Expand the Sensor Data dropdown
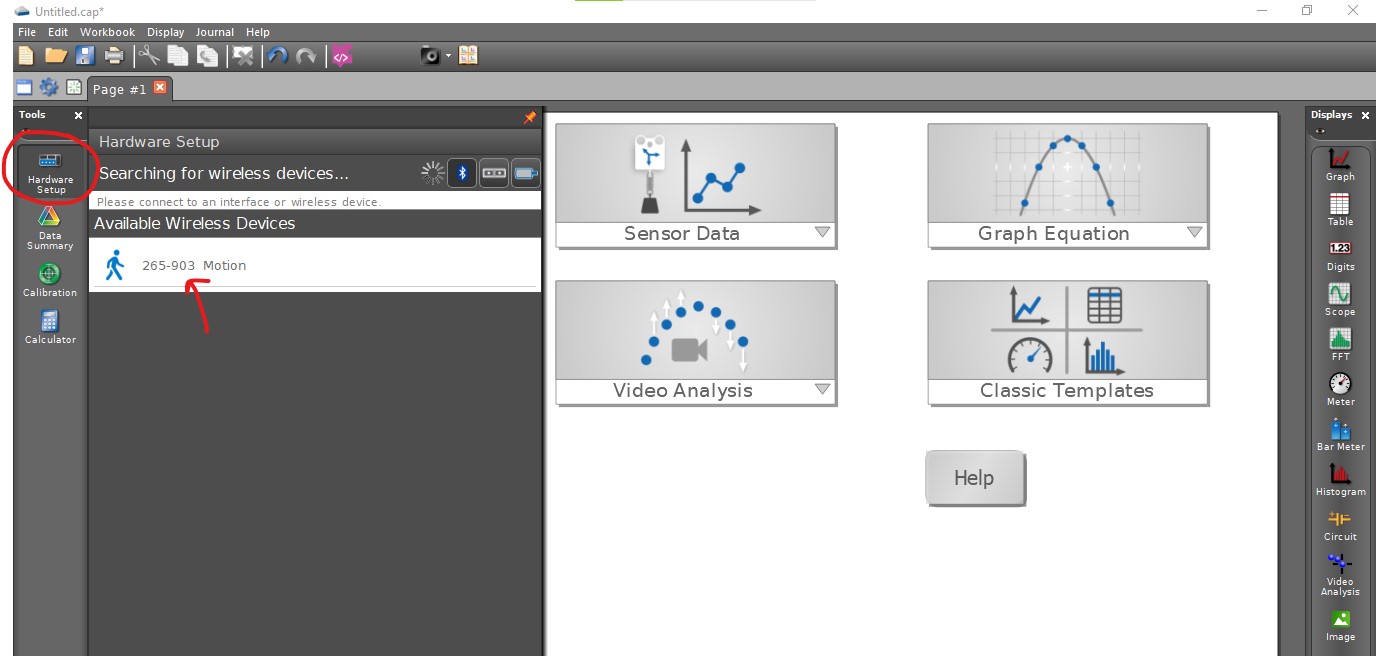1376x656 pixels. (x=822, y=232)
